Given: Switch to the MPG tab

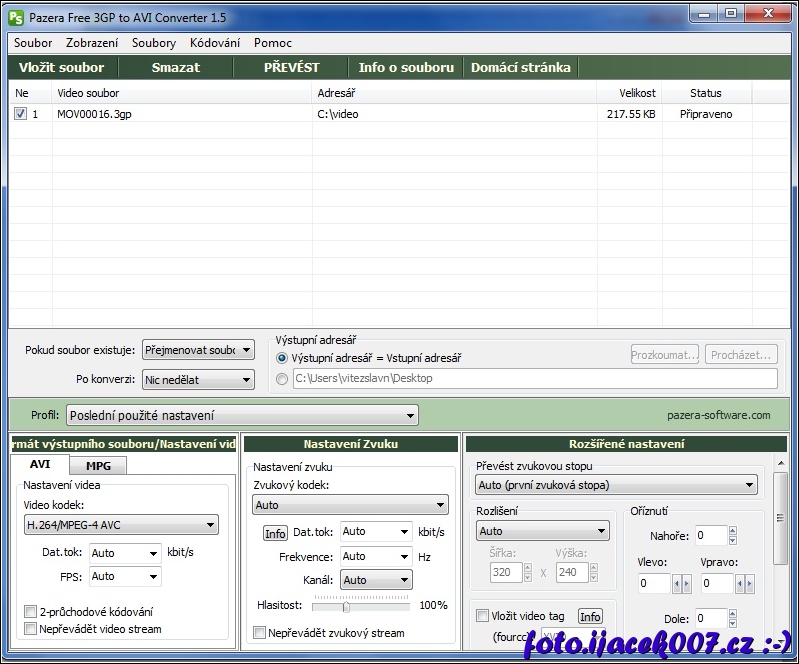Looking at the screenshot, I should click(98, 465).
